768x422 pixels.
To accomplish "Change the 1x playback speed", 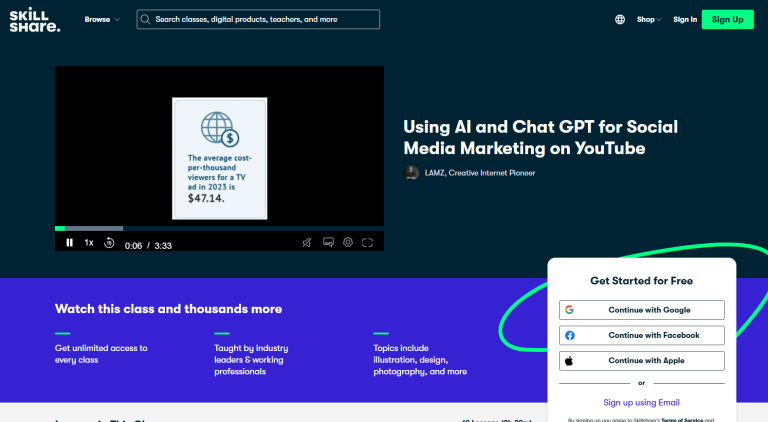I will pyautogui.click(x=89, y=243).
